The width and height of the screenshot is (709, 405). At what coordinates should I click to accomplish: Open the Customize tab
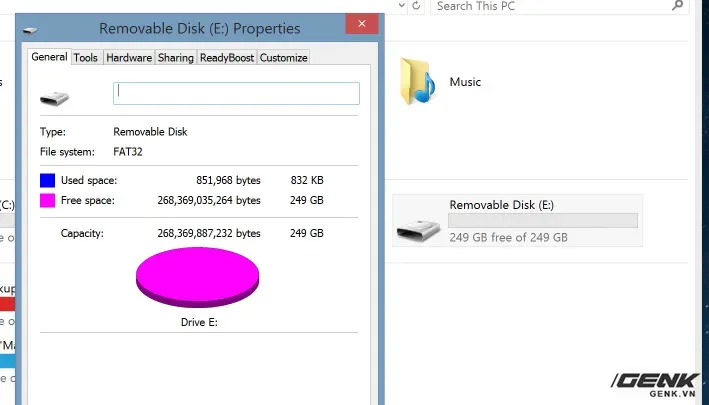point(284,58)
